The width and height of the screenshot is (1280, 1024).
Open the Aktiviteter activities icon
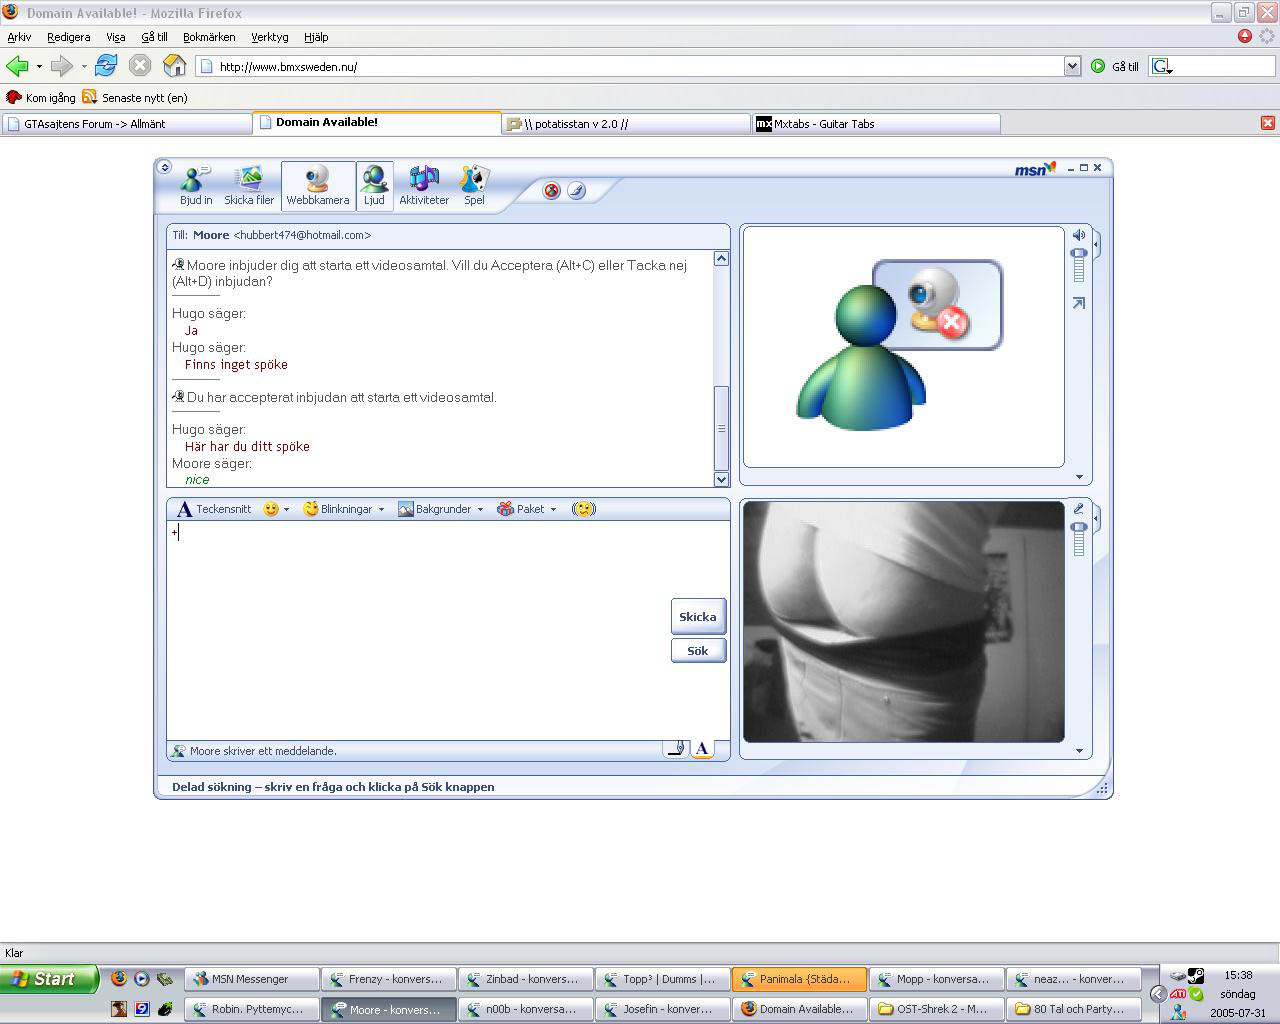point(424,186)
